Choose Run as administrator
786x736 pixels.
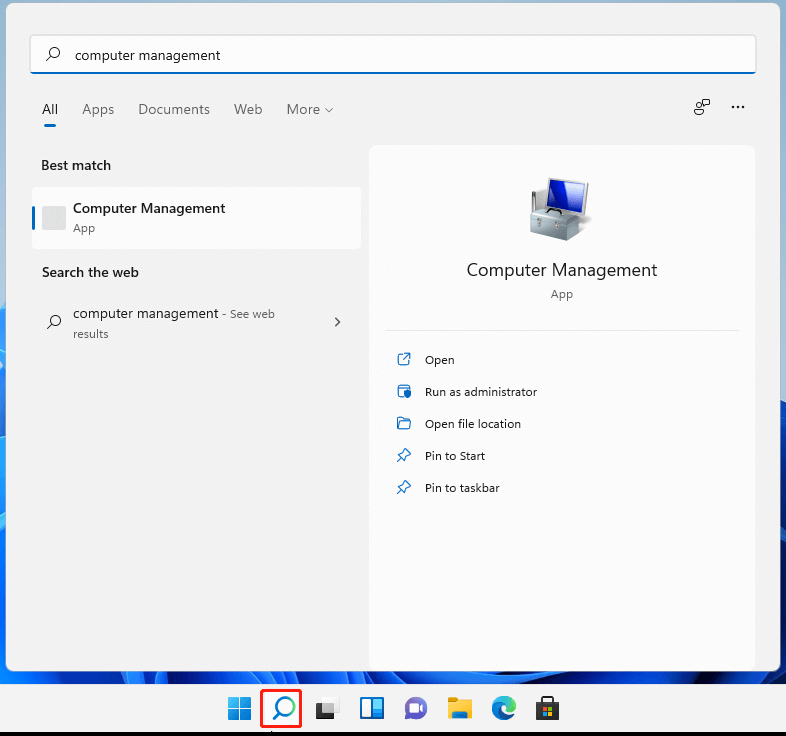coord(481,392)
